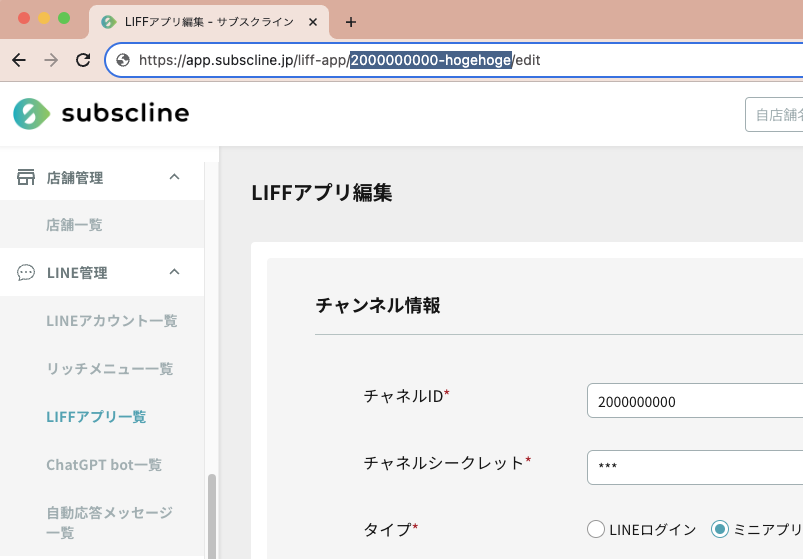Click the browser back arrow
The width and height of the screenshot is (803, 559).
[x=19, y=60]
